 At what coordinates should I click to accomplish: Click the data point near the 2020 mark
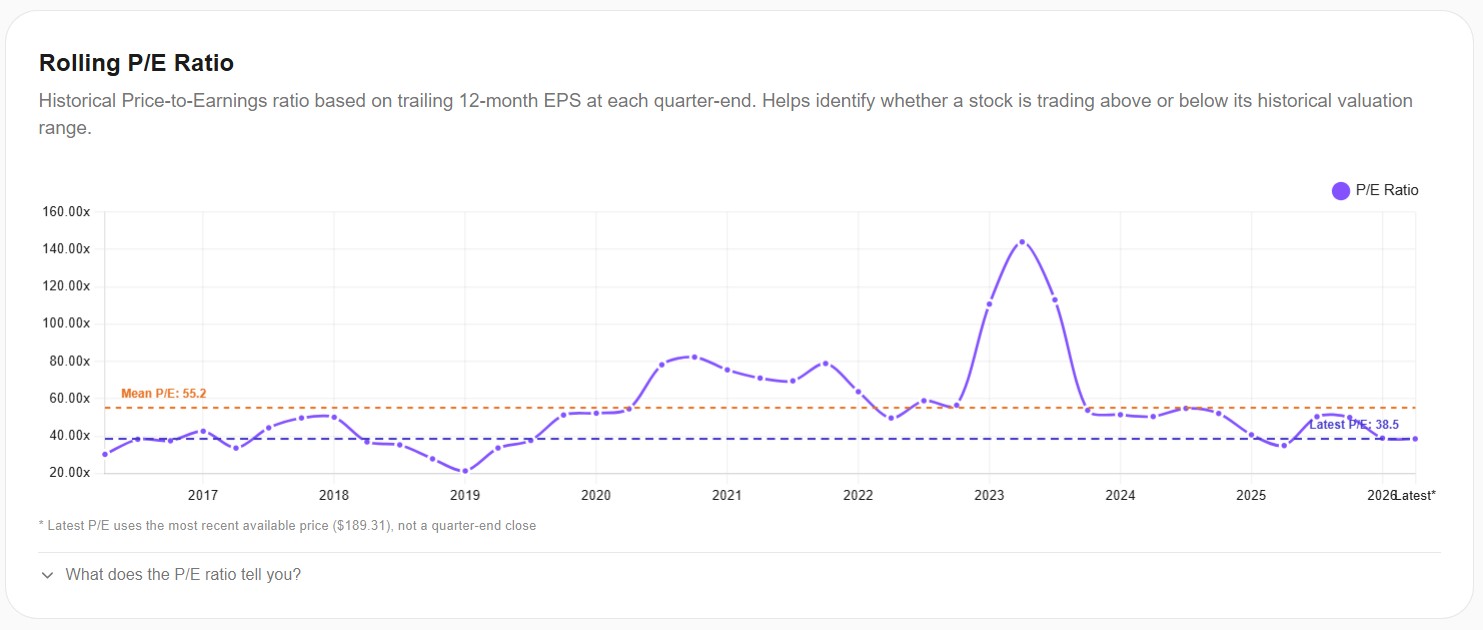click(595, 411)
